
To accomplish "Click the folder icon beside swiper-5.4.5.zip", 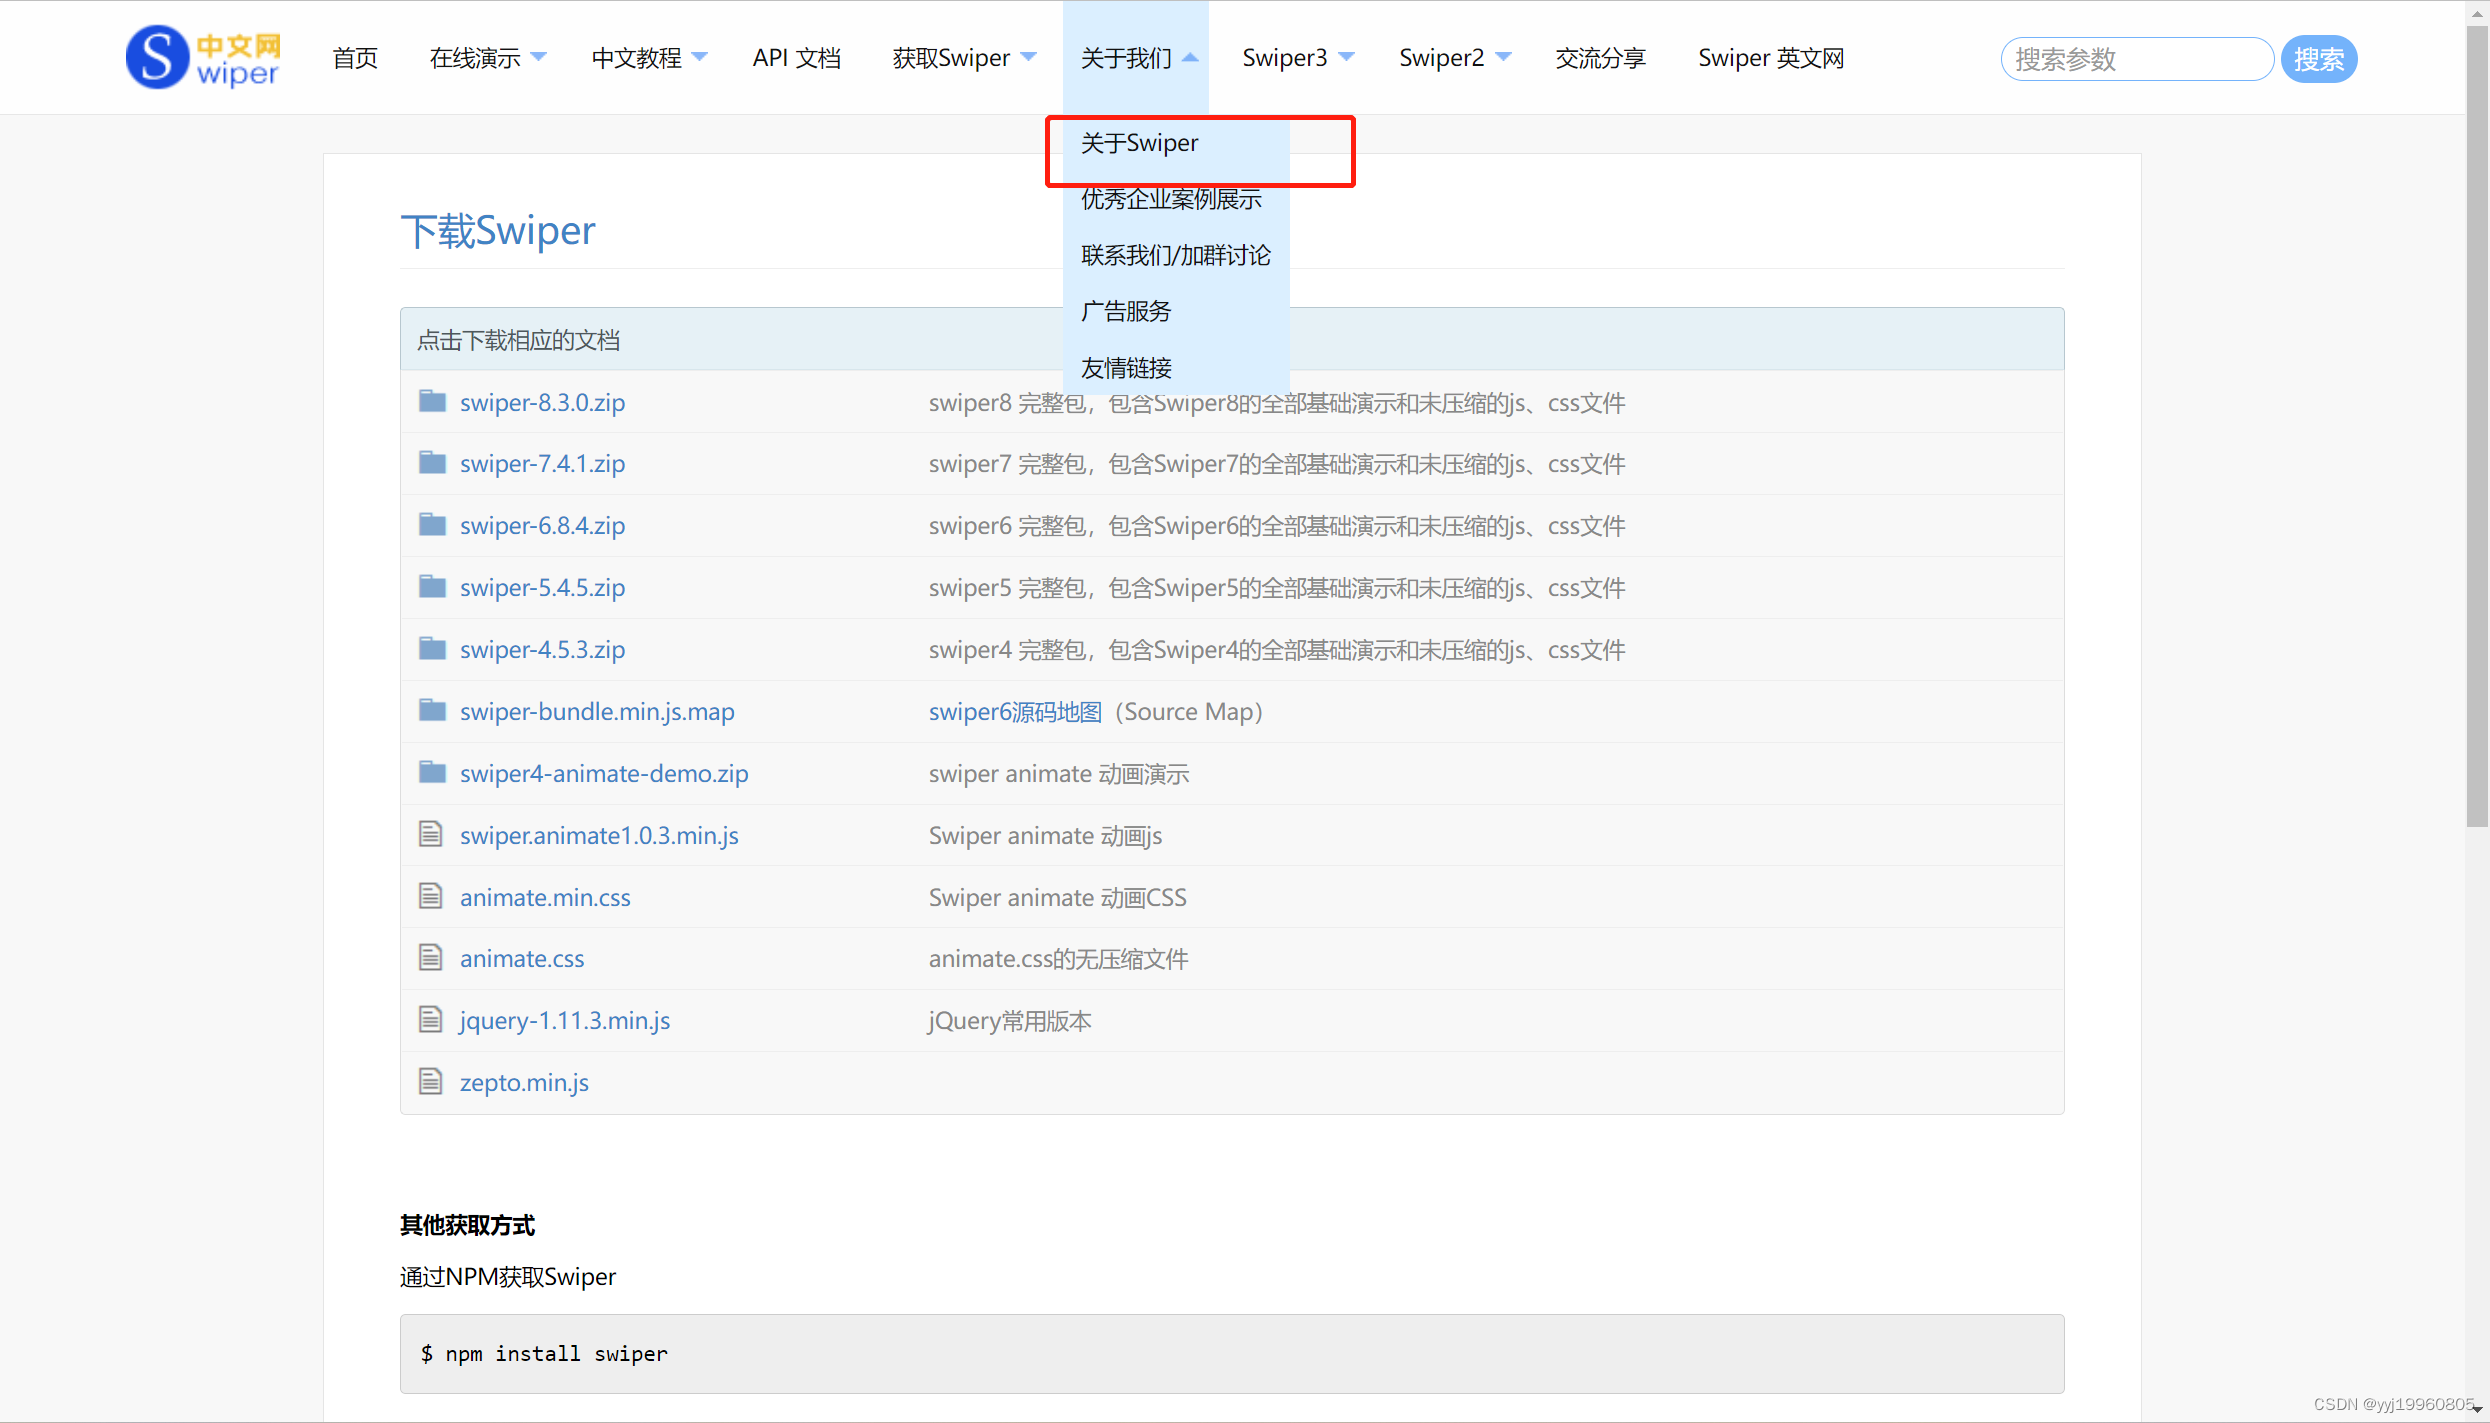I will point(433,586).
